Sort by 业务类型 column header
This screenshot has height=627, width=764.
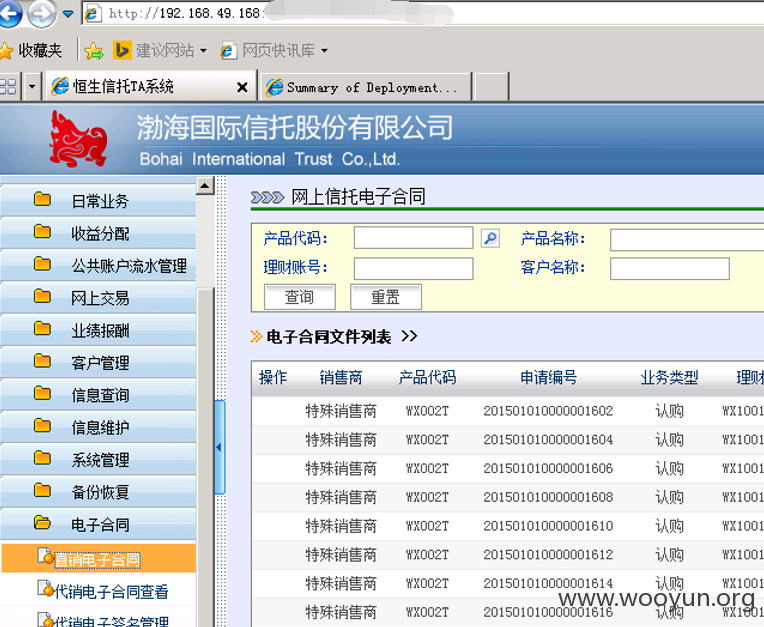point(669,377)
